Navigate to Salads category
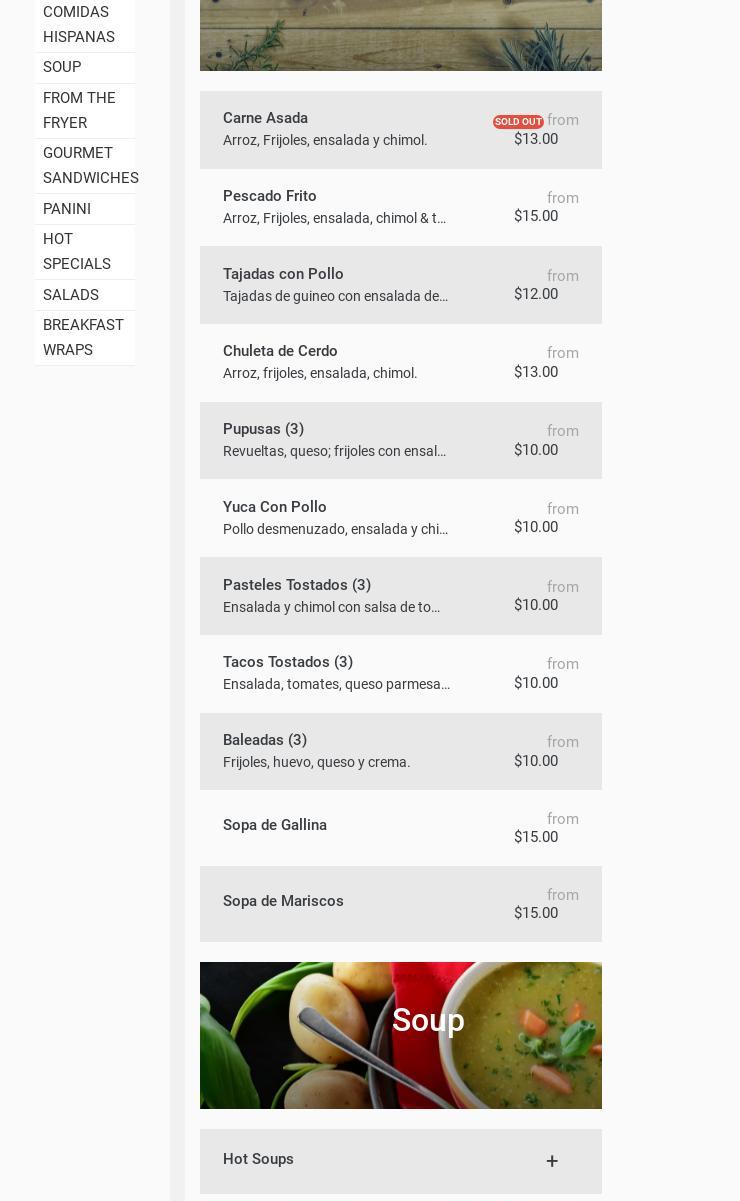This screenshot has height=1201, width=740. pos(71,295)
